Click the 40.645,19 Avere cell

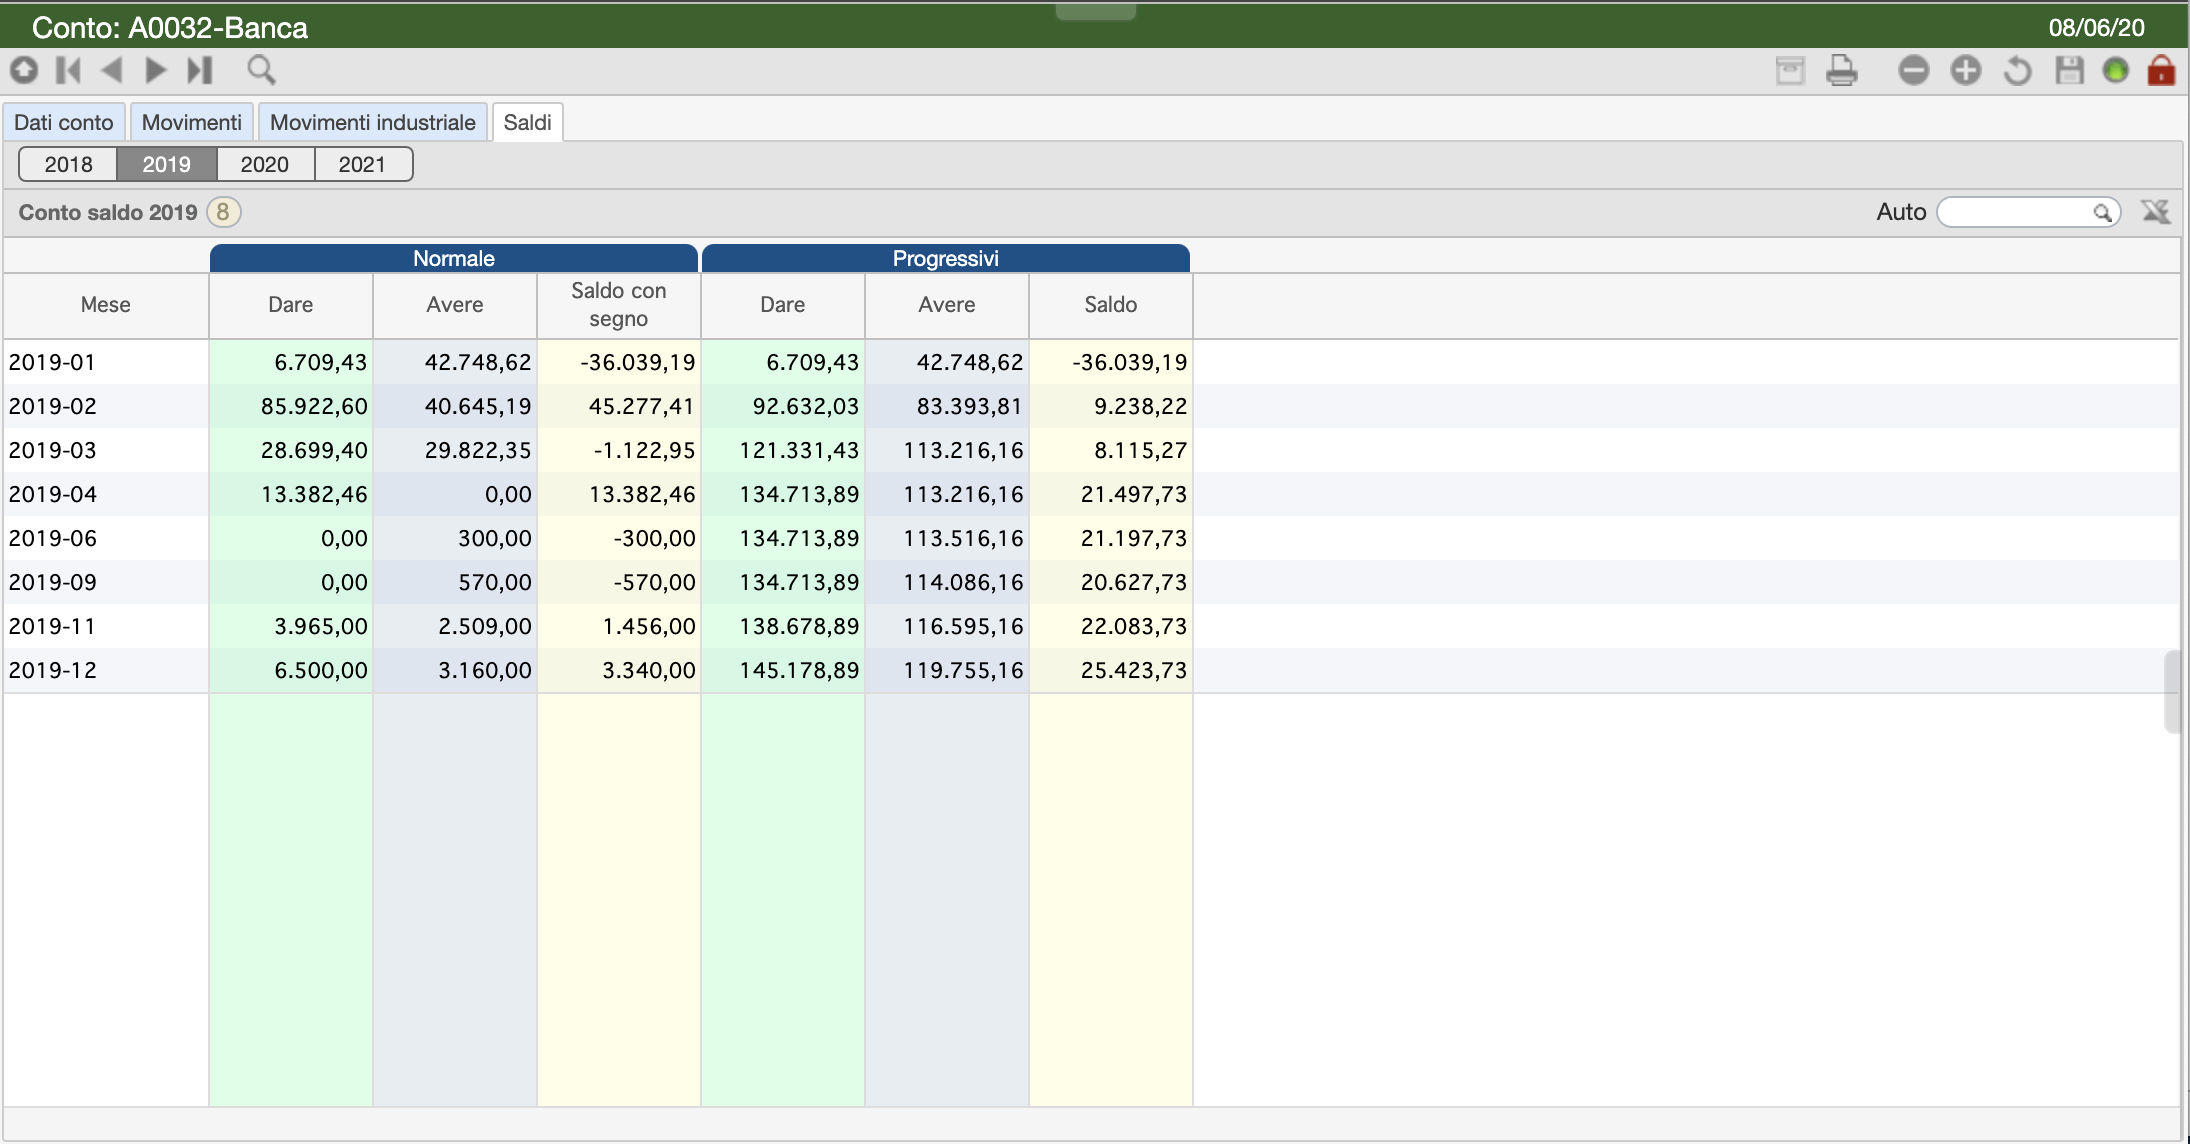455,406
